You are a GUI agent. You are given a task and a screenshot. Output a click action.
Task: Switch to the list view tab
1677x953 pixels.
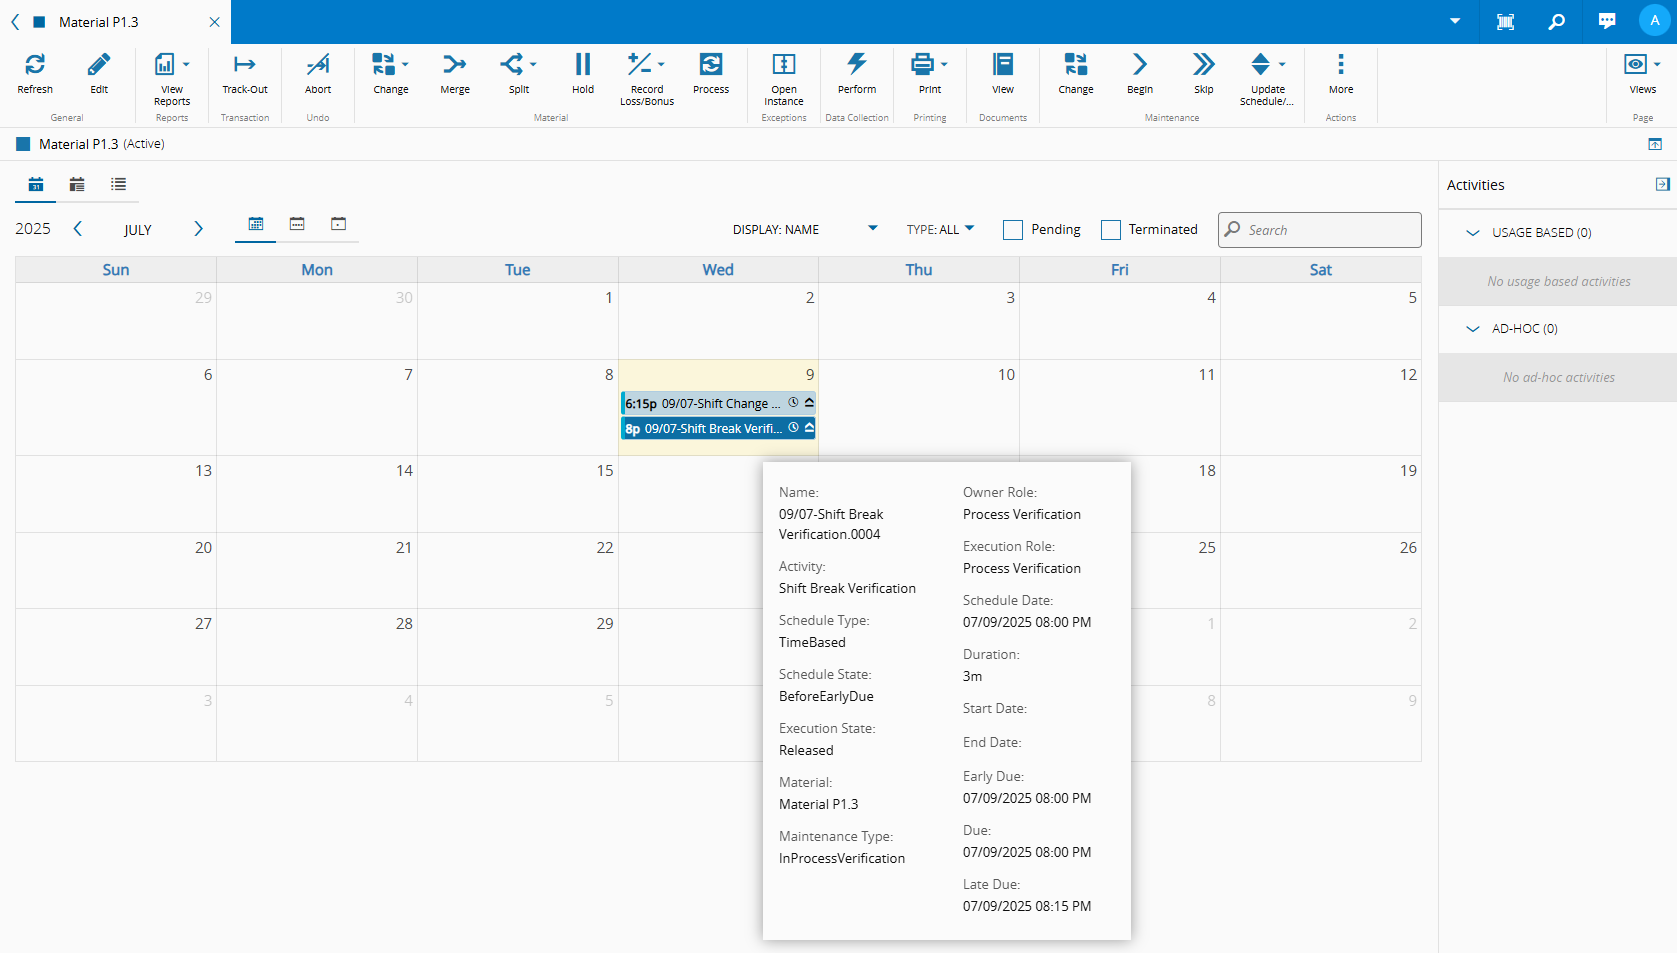pos(119,184)
